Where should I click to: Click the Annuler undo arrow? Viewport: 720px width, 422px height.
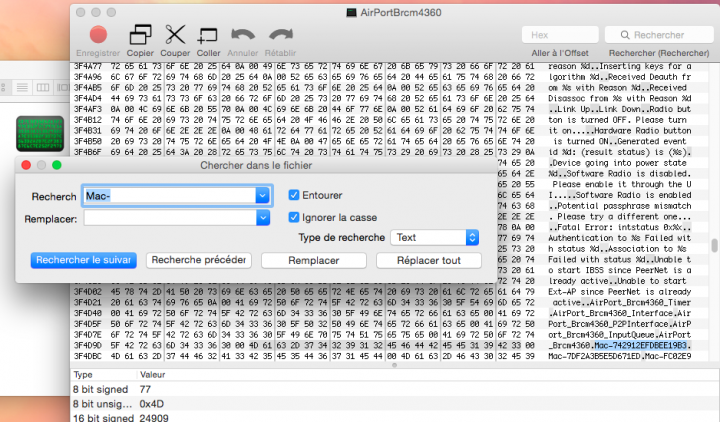pos(243,35)
